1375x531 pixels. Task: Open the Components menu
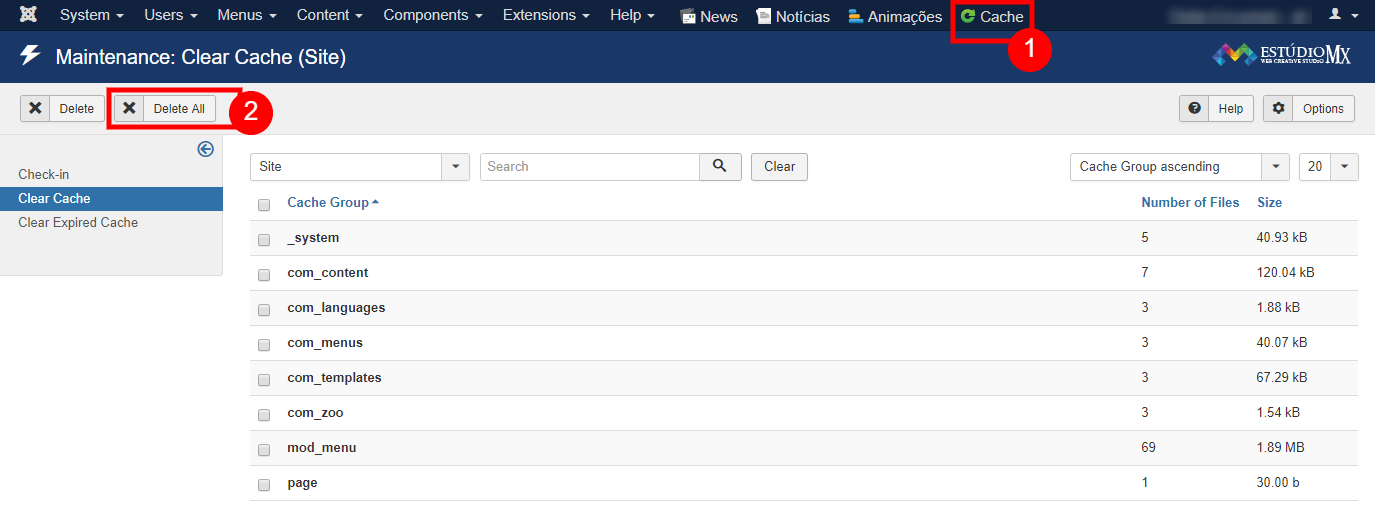tap(432, 16)
